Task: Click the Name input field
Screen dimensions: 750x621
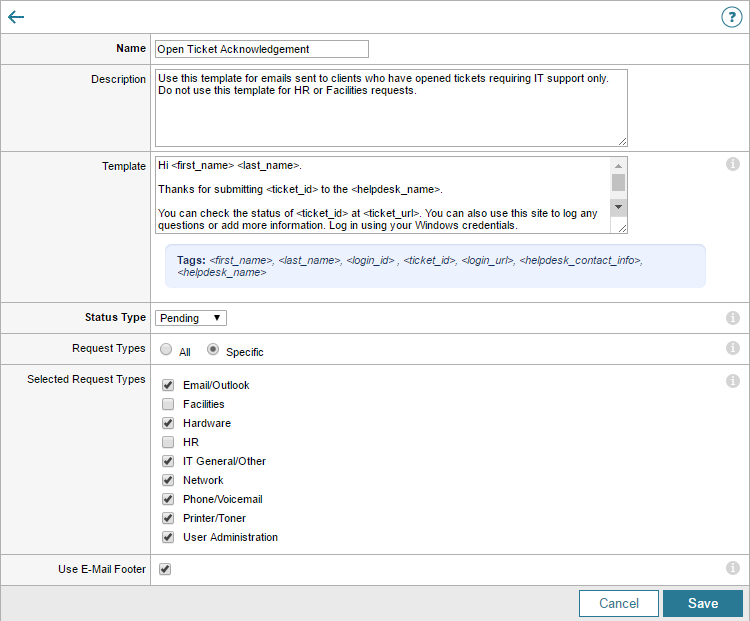Action: pyautogui.click(x=262, y=49)
